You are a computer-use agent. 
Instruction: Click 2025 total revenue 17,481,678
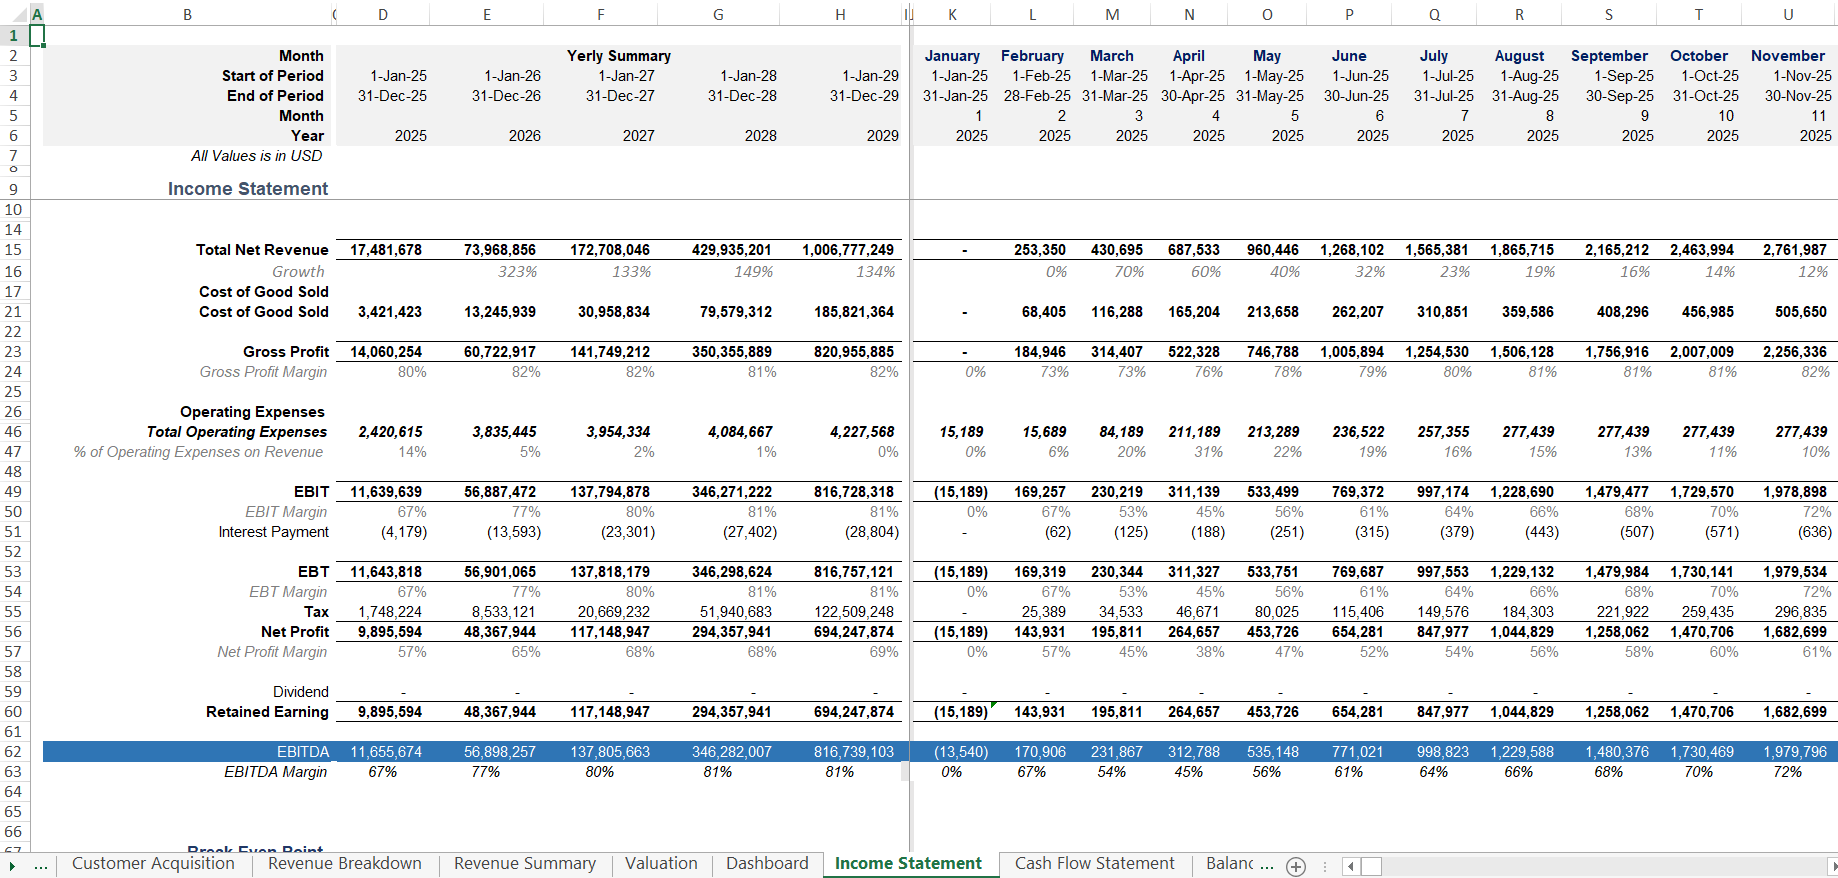click(x=386, y=250)
